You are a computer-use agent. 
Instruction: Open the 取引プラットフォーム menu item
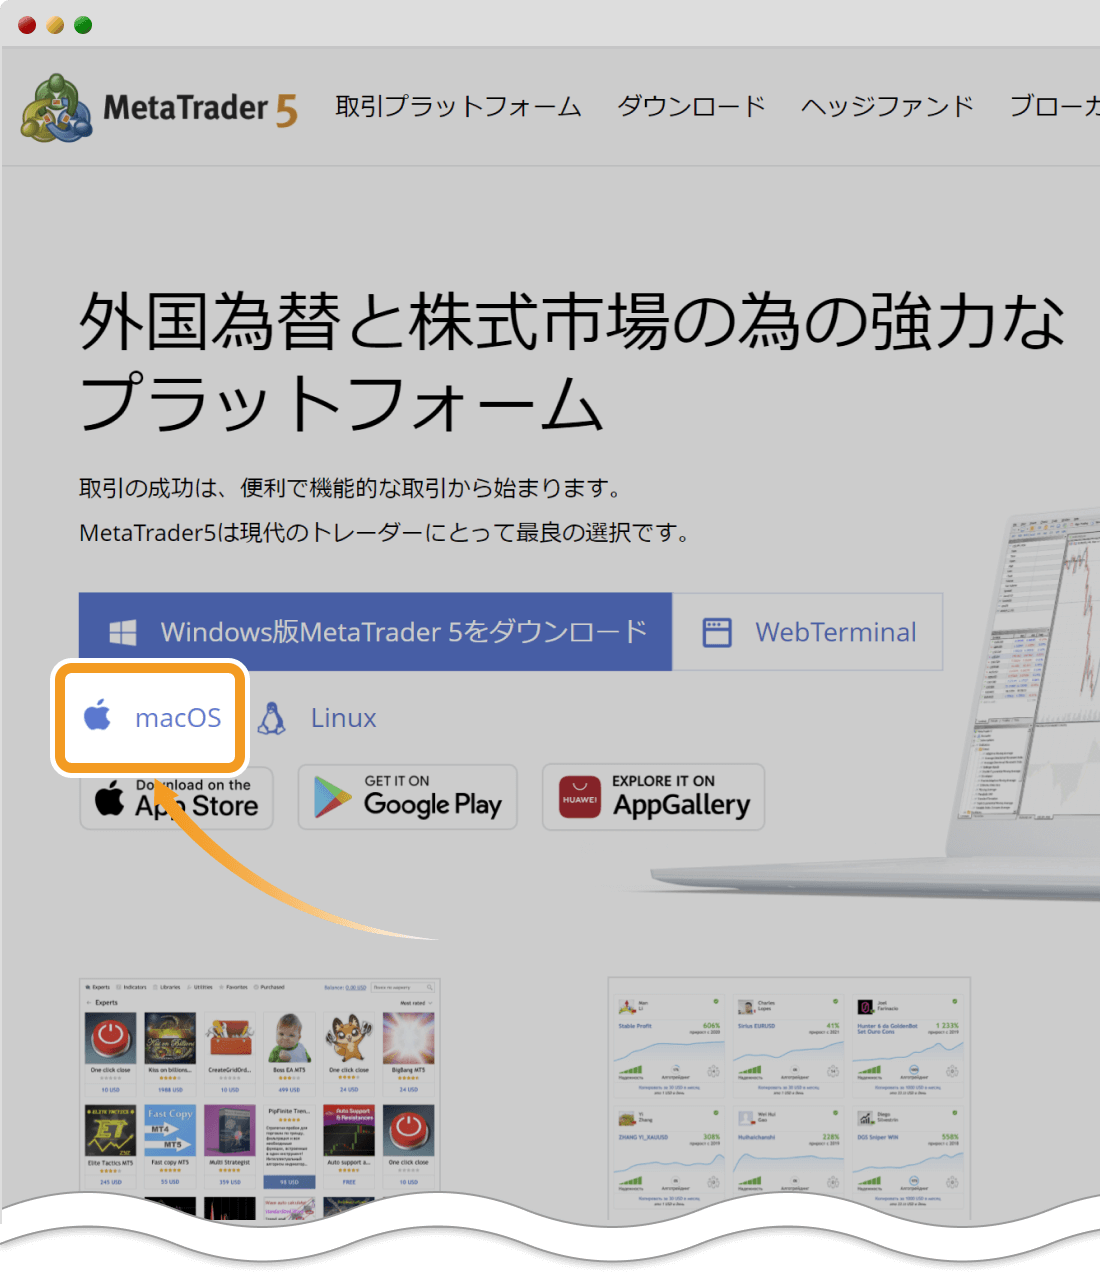458,106
